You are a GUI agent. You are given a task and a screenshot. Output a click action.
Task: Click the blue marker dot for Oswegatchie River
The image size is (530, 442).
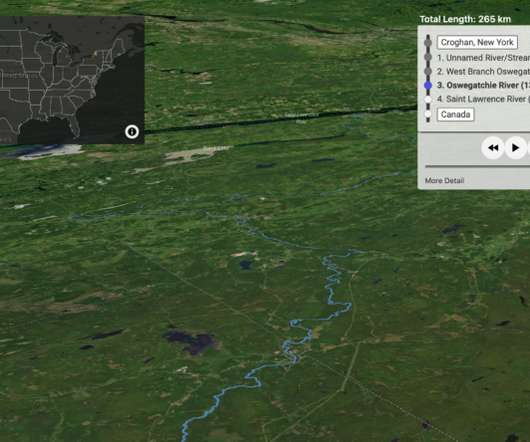428,85
